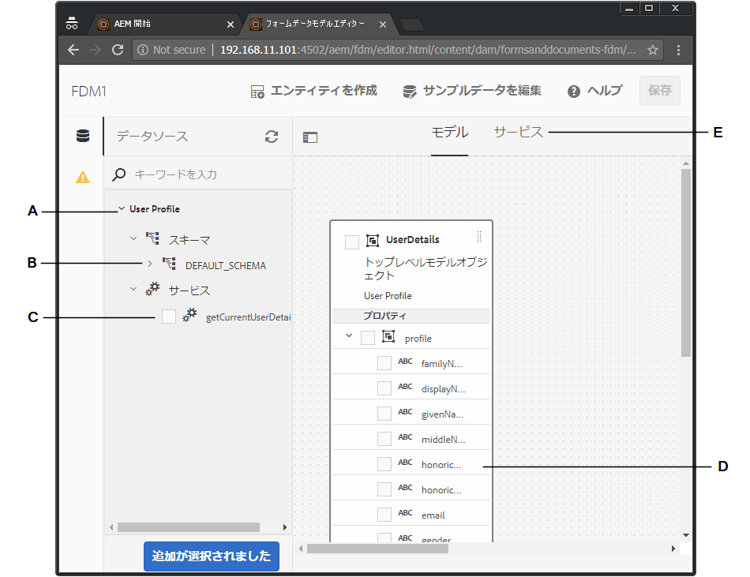Tick the profile property checkbox

[368, 338]
